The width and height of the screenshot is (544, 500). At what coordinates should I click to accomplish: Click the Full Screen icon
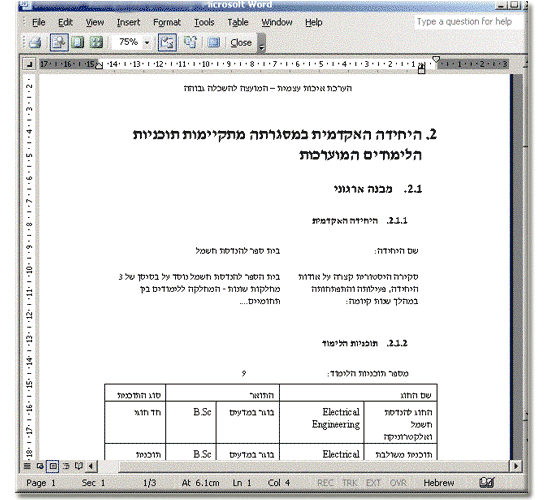pyautogui.click(x=213, y=42)
